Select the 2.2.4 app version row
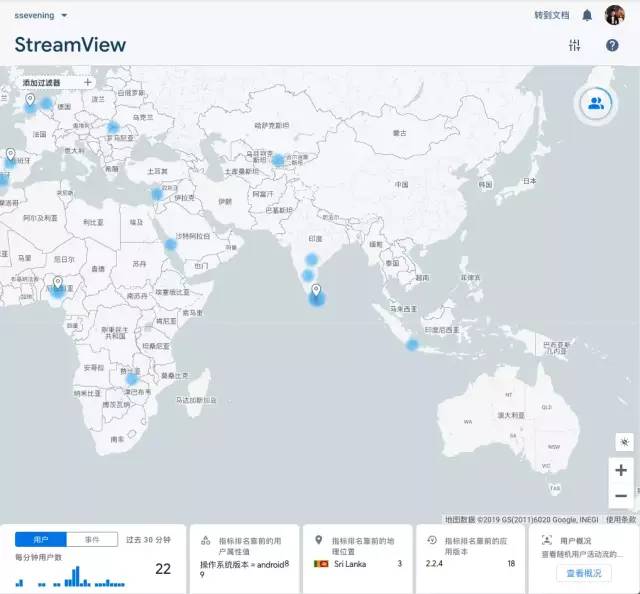 [x=470, y=563]
